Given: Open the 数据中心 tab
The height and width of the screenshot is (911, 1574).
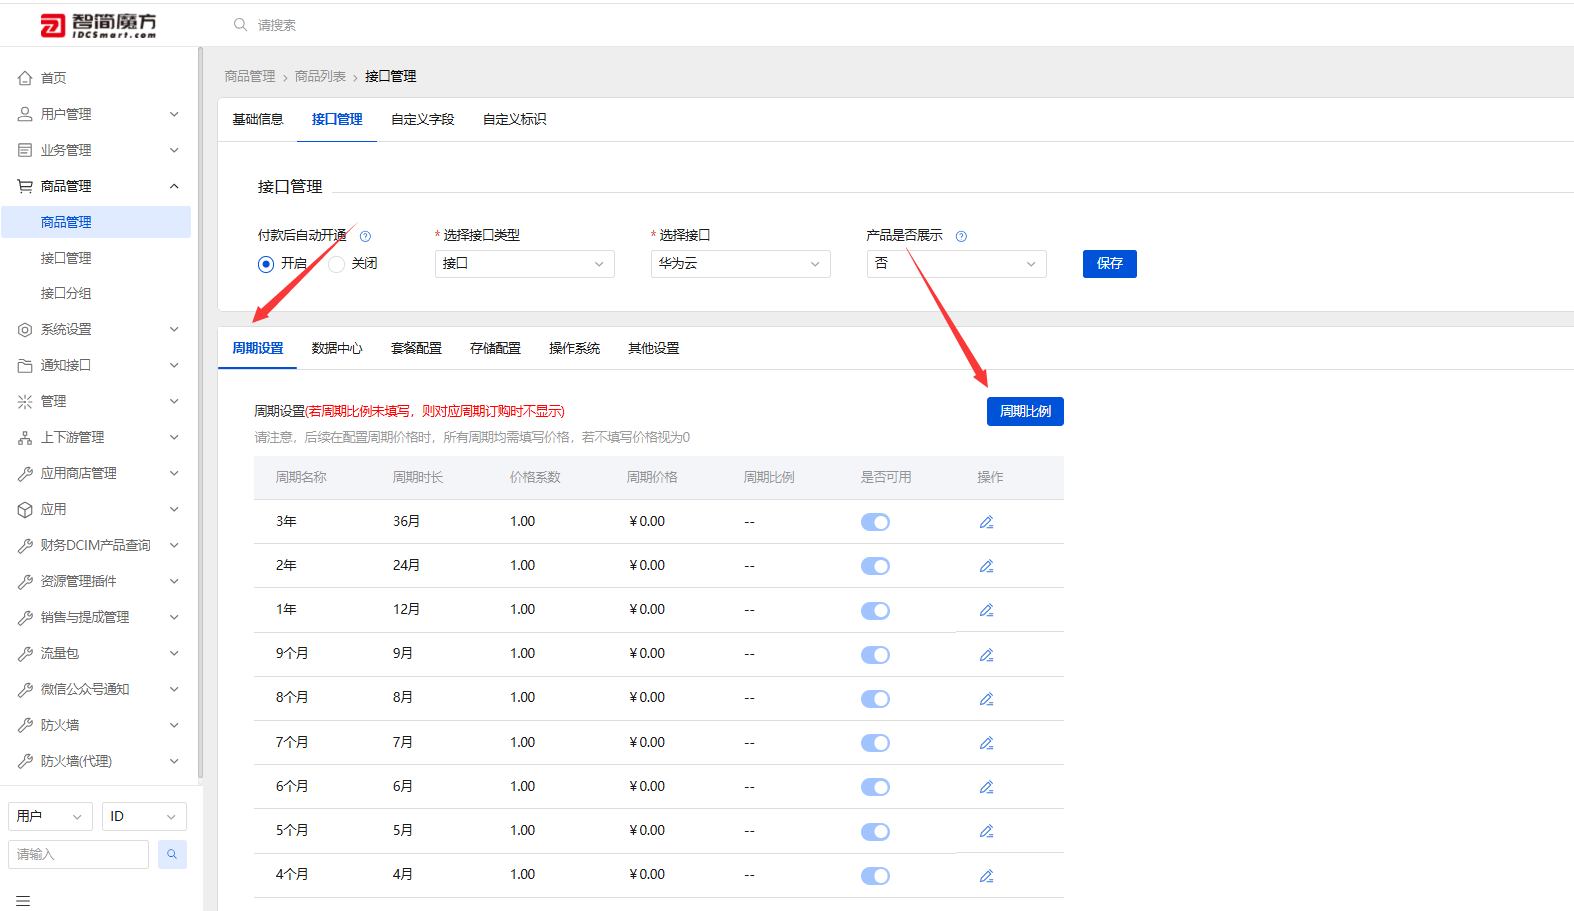Looking at the screenshot, I should [337, 349].
